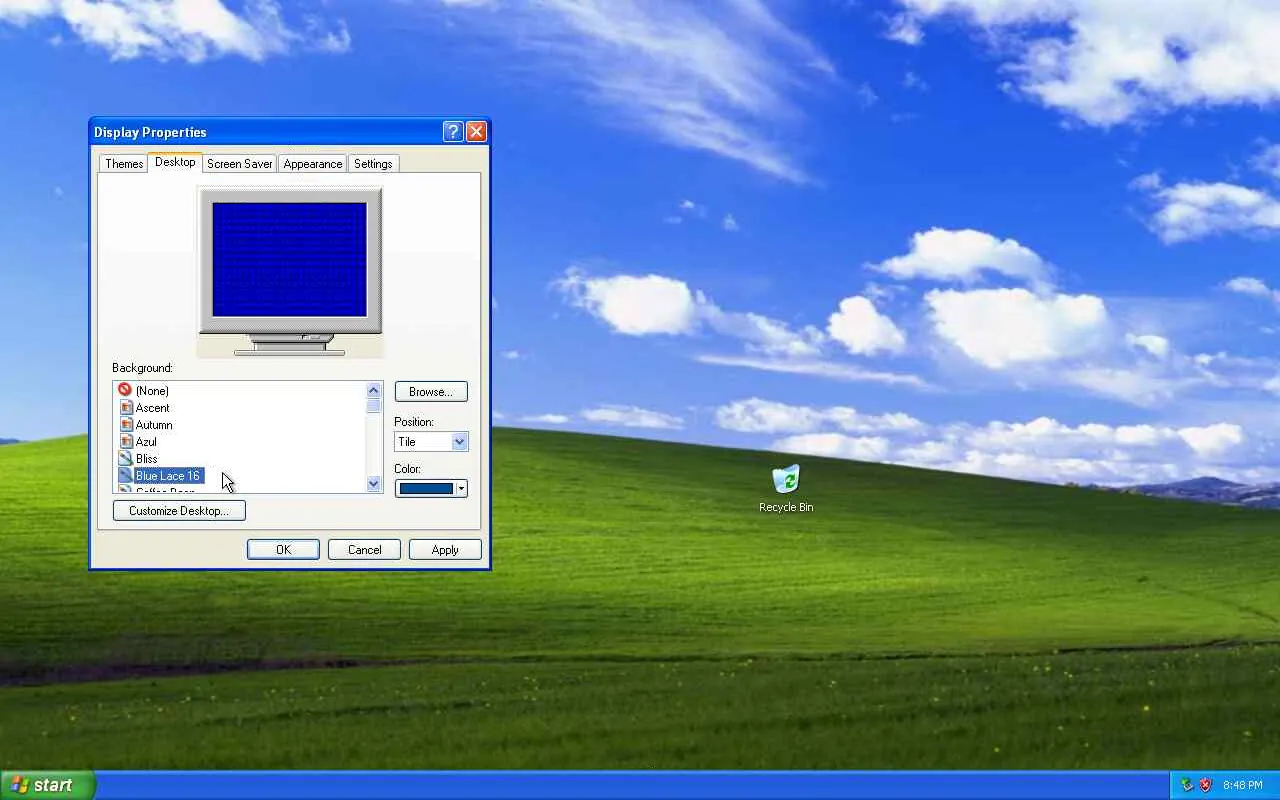Select the Desktop tab

coord(175,162)
